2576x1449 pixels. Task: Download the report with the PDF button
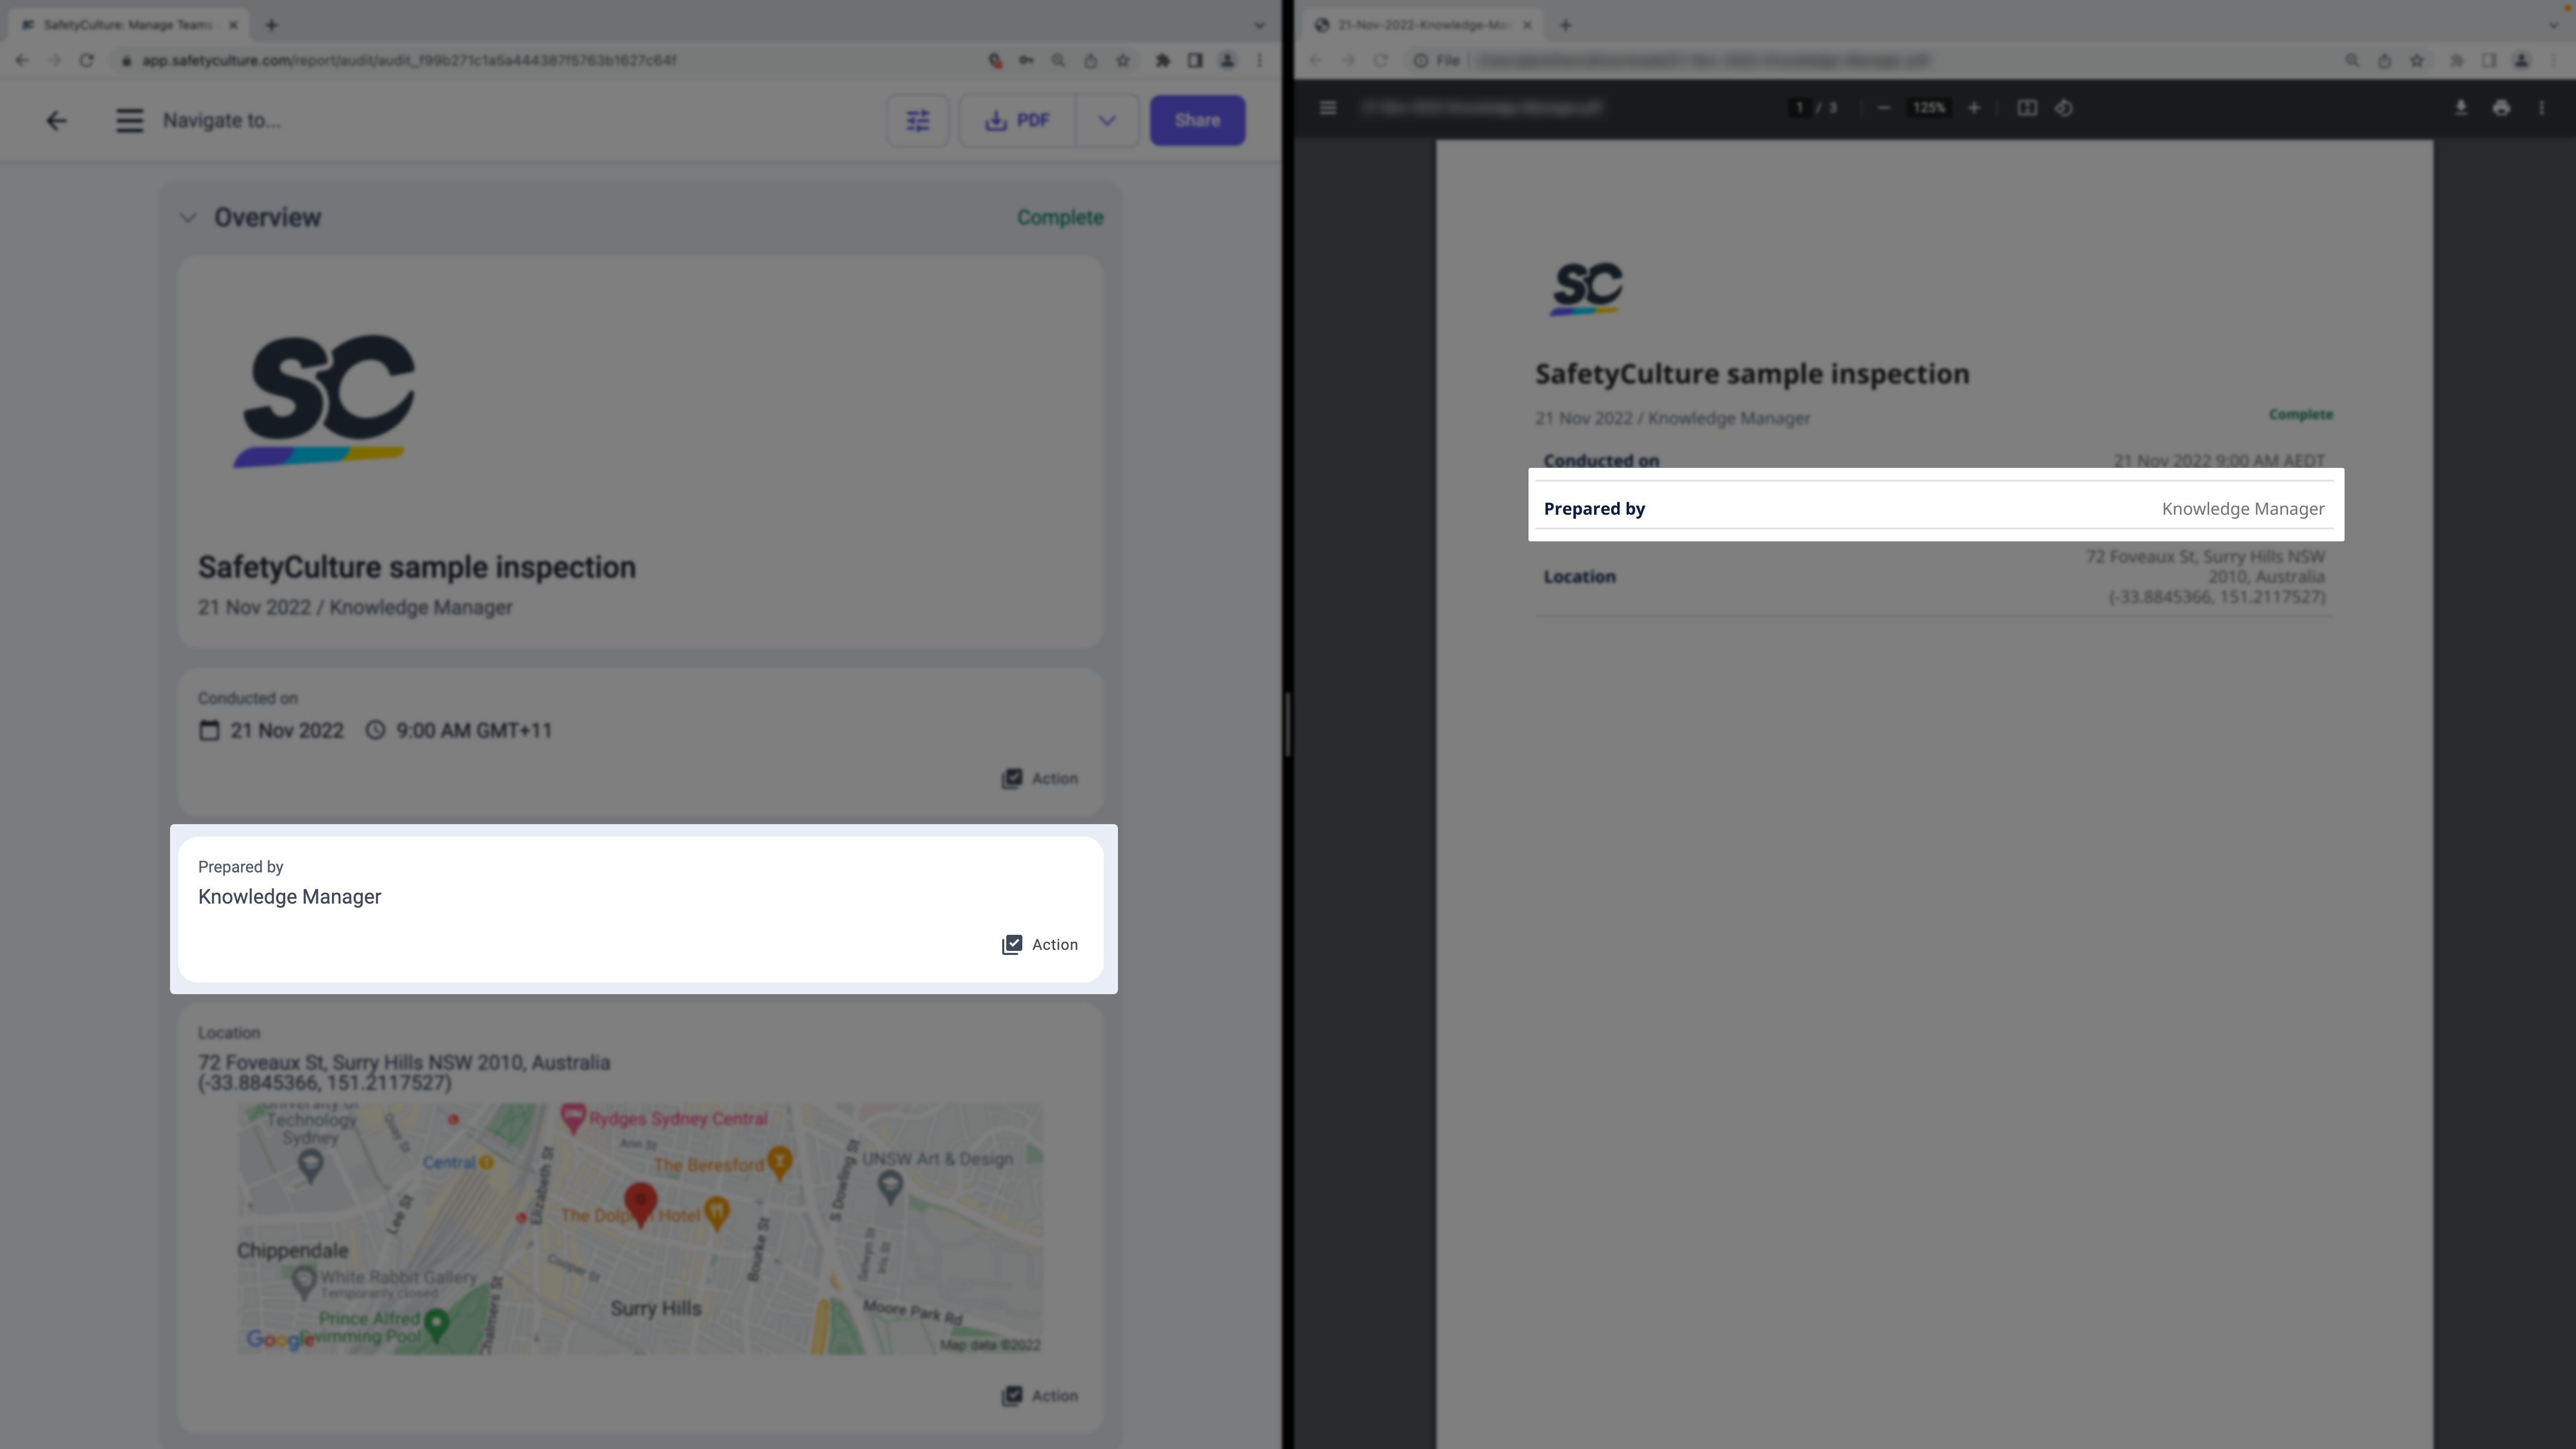pos(1018,121)
